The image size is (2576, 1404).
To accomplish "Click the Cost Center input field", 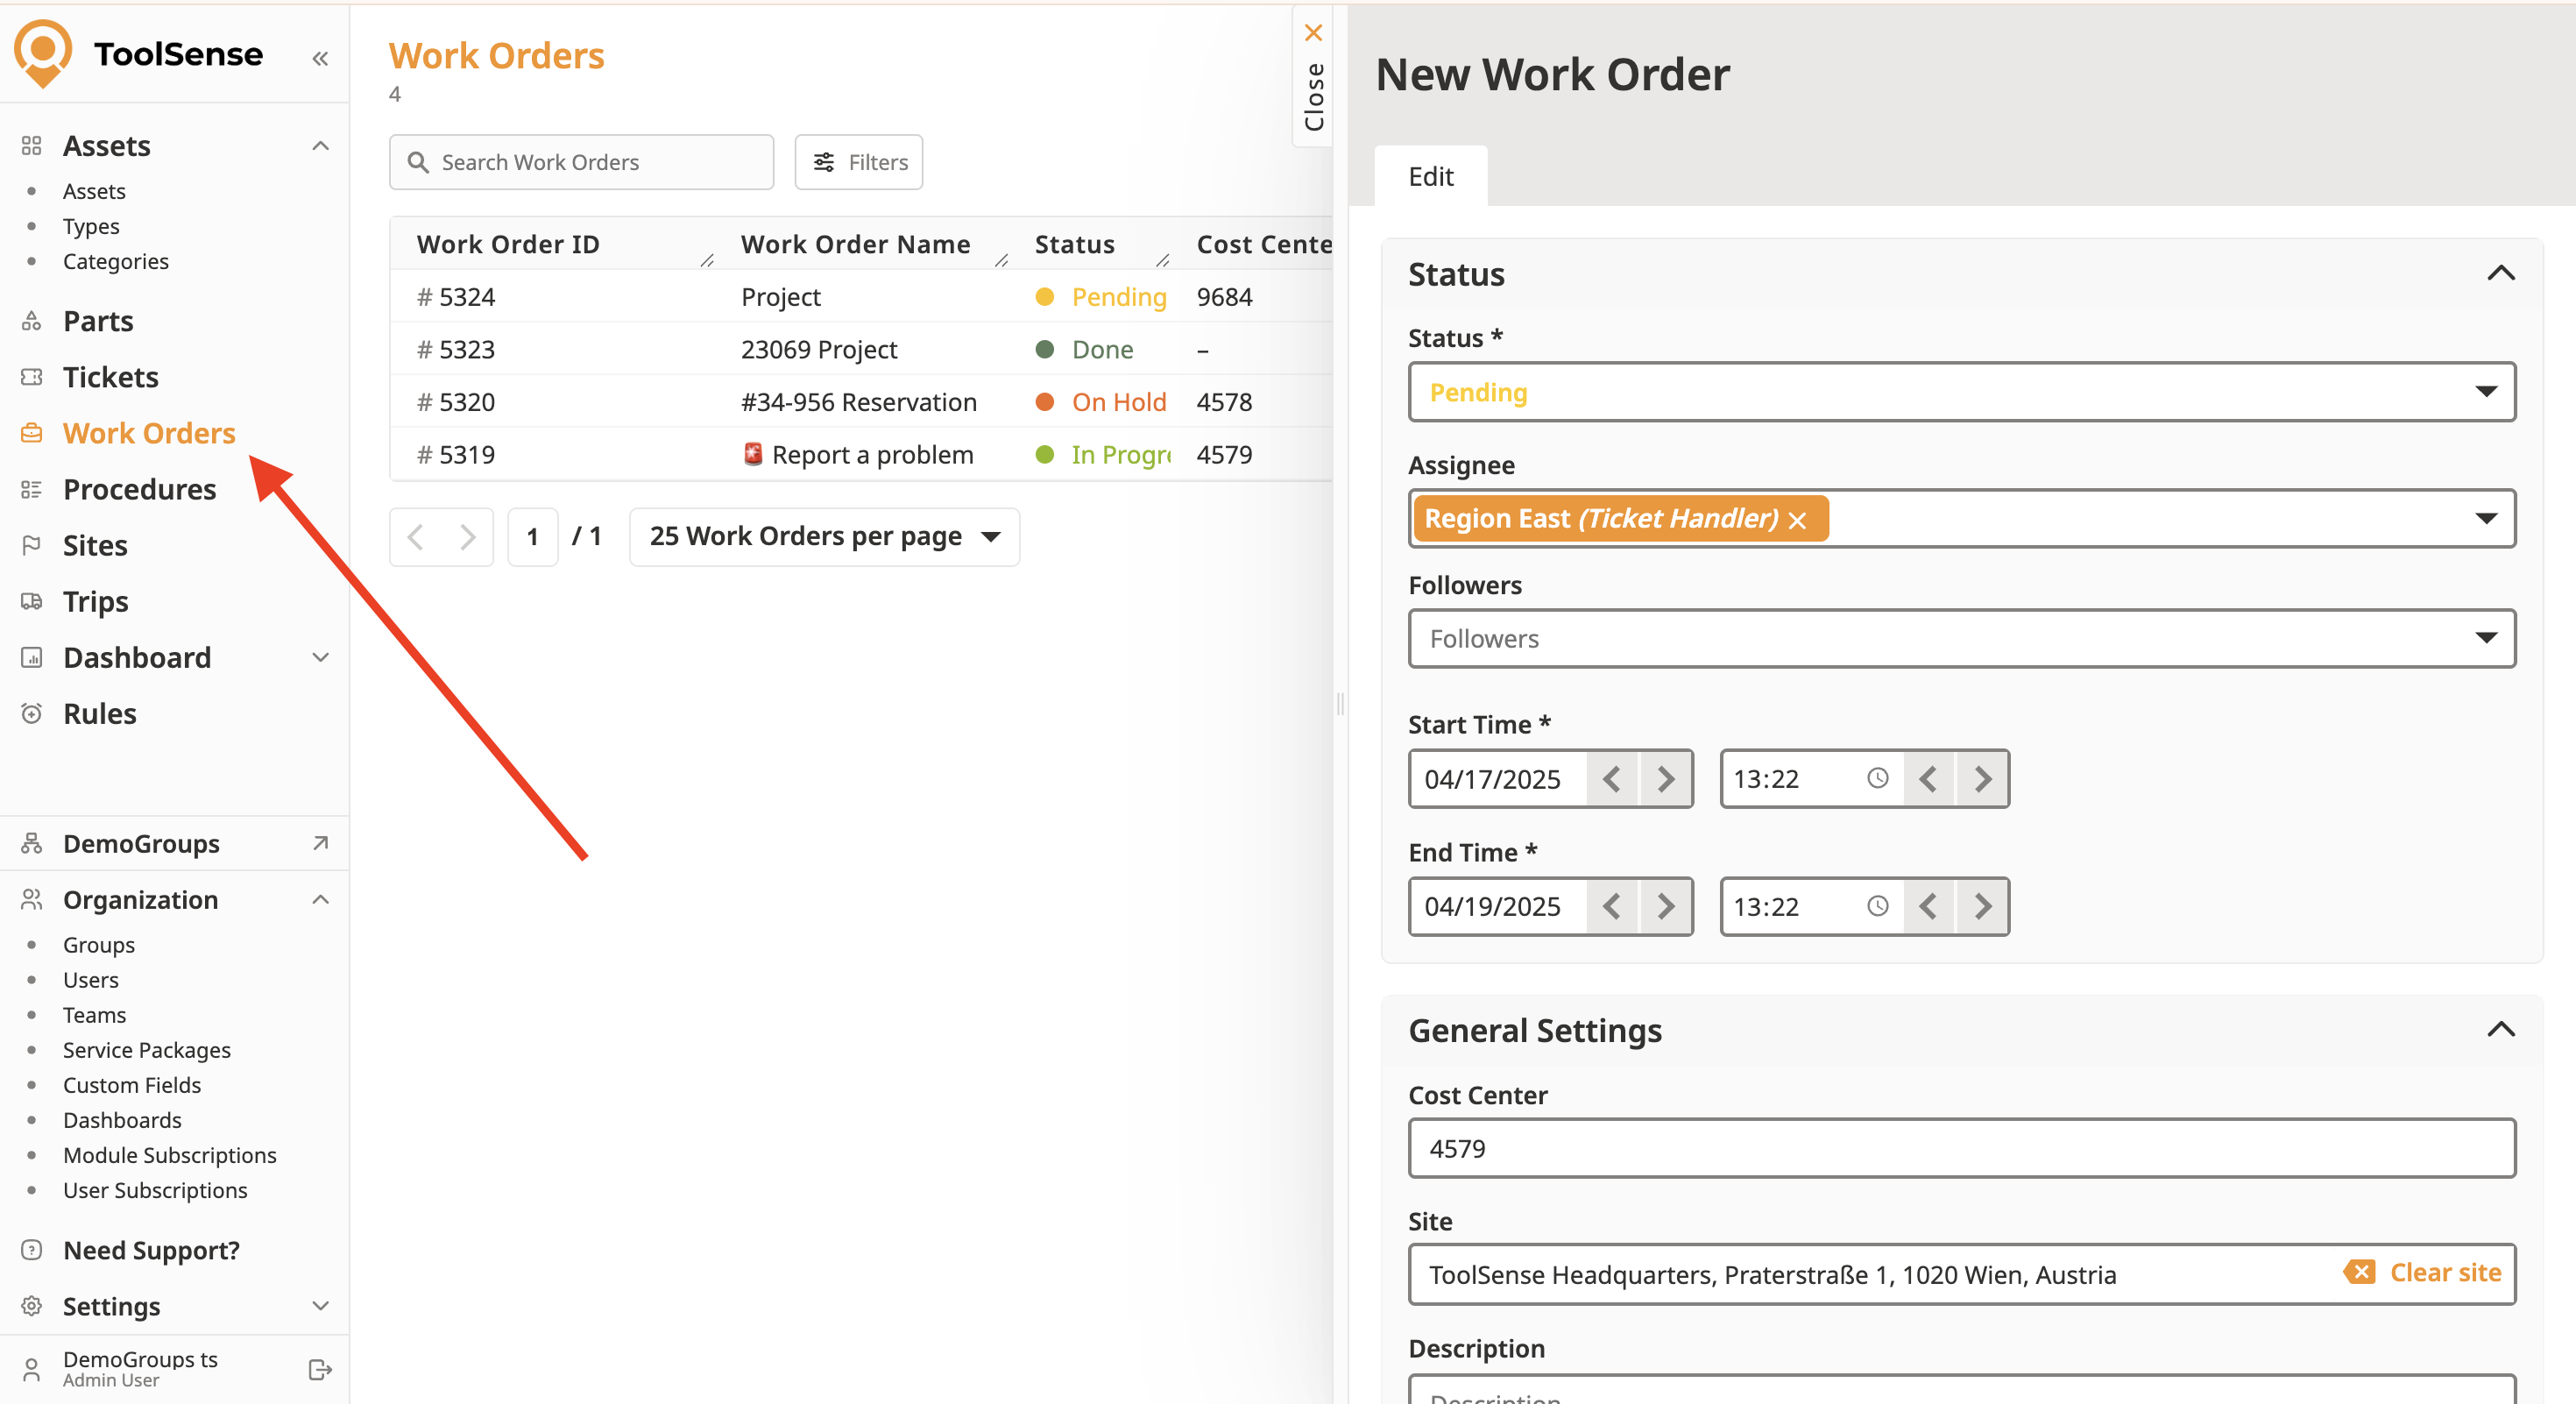I will (x=1961, y=1148).
